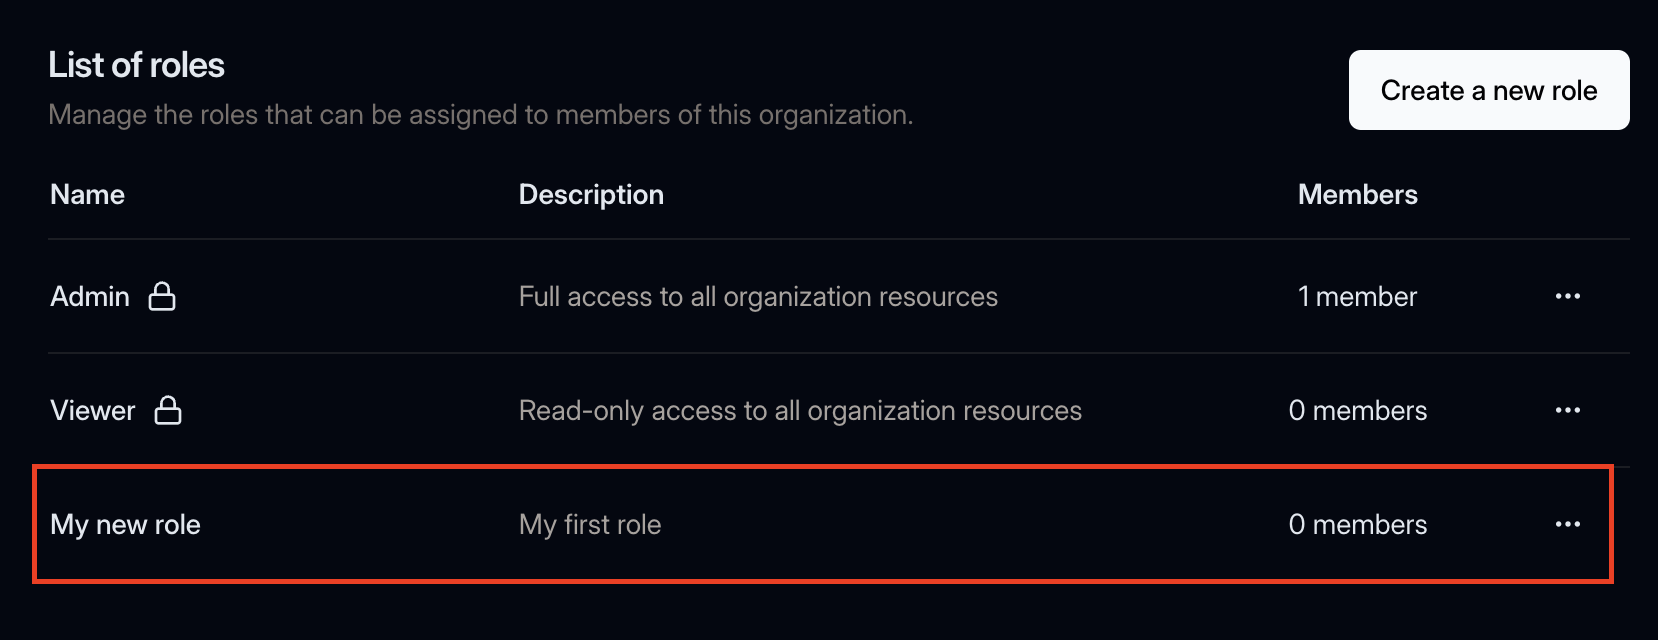Screen dimensions: 1658x640
Task: Click the ellipsis icon in the top data row
Action: click(x=1569, y=296)
